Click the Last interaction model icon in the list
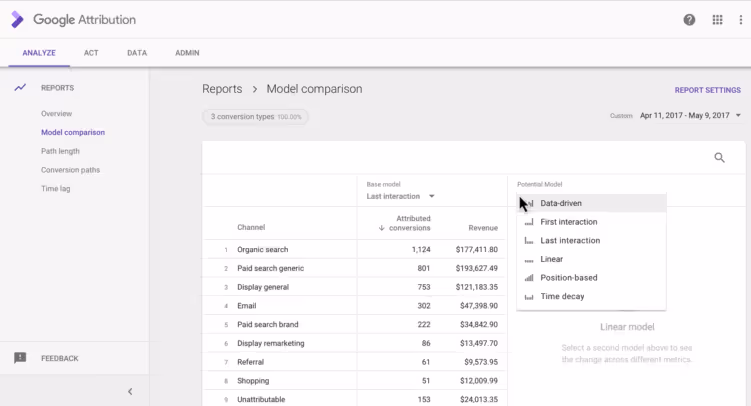The width and height of the screenshot is (751, 406). click(x=529, y=241)
